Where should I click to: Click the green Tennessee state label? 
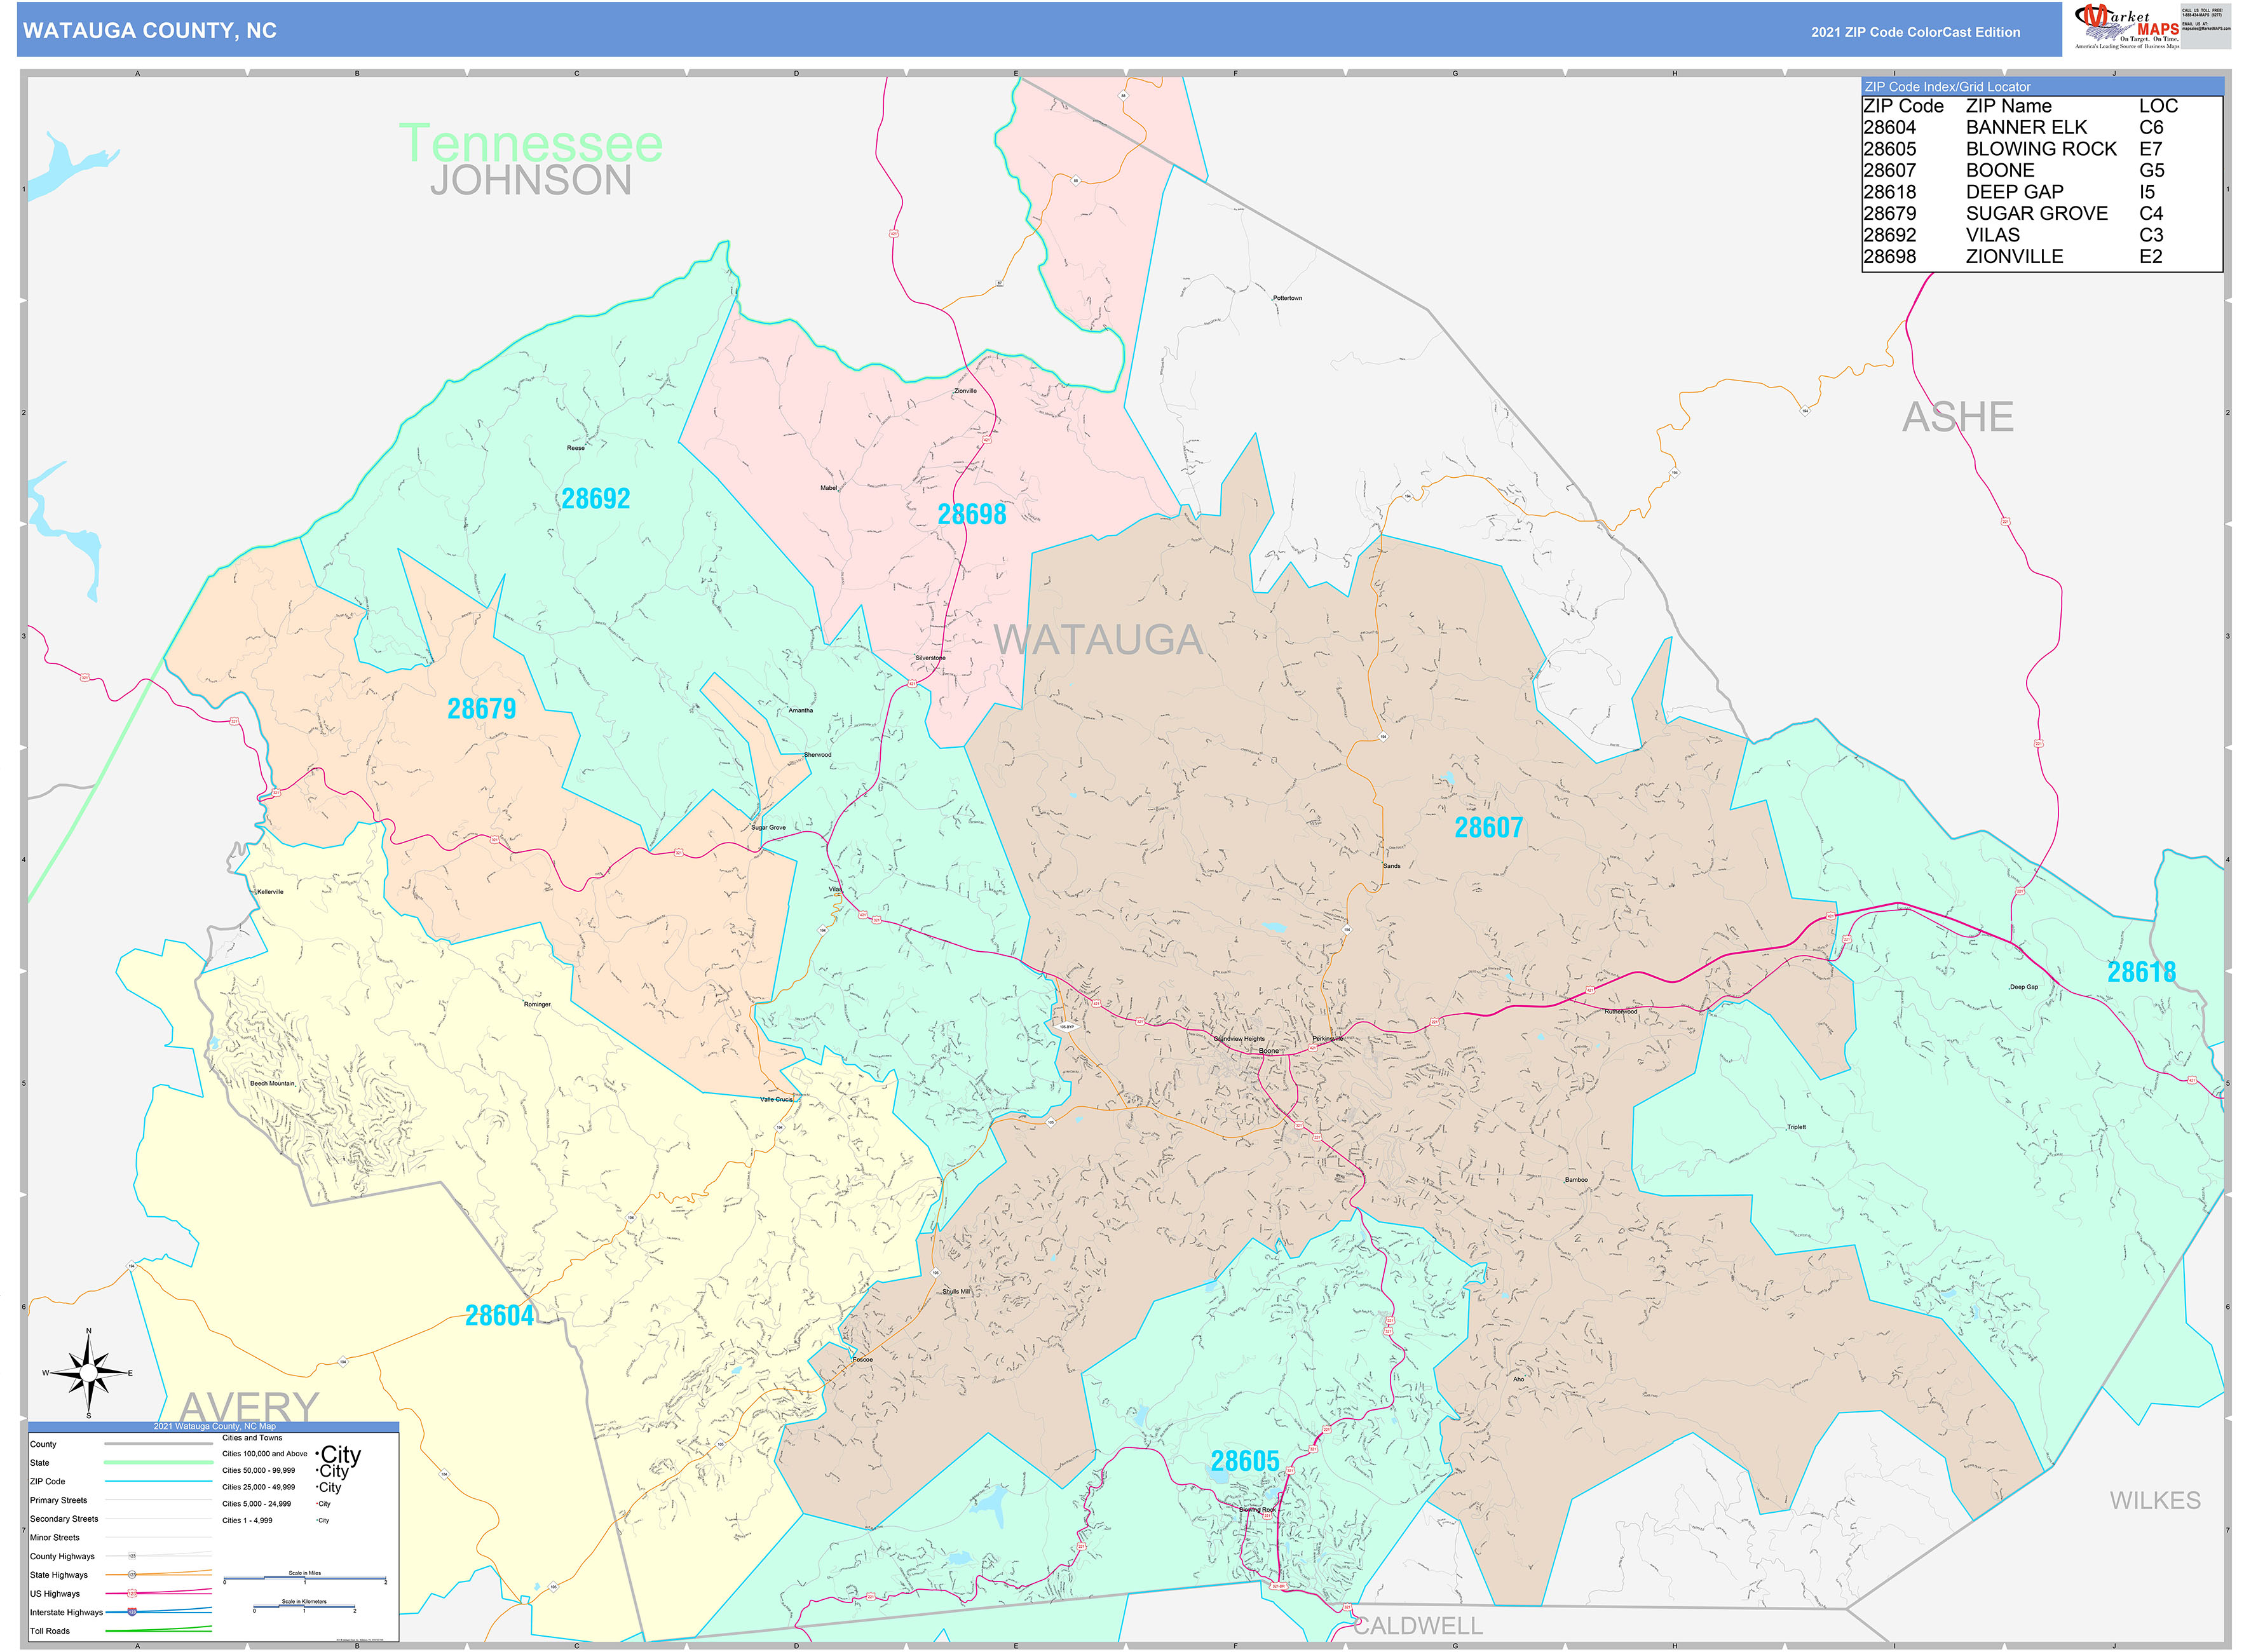pos(530,143)
